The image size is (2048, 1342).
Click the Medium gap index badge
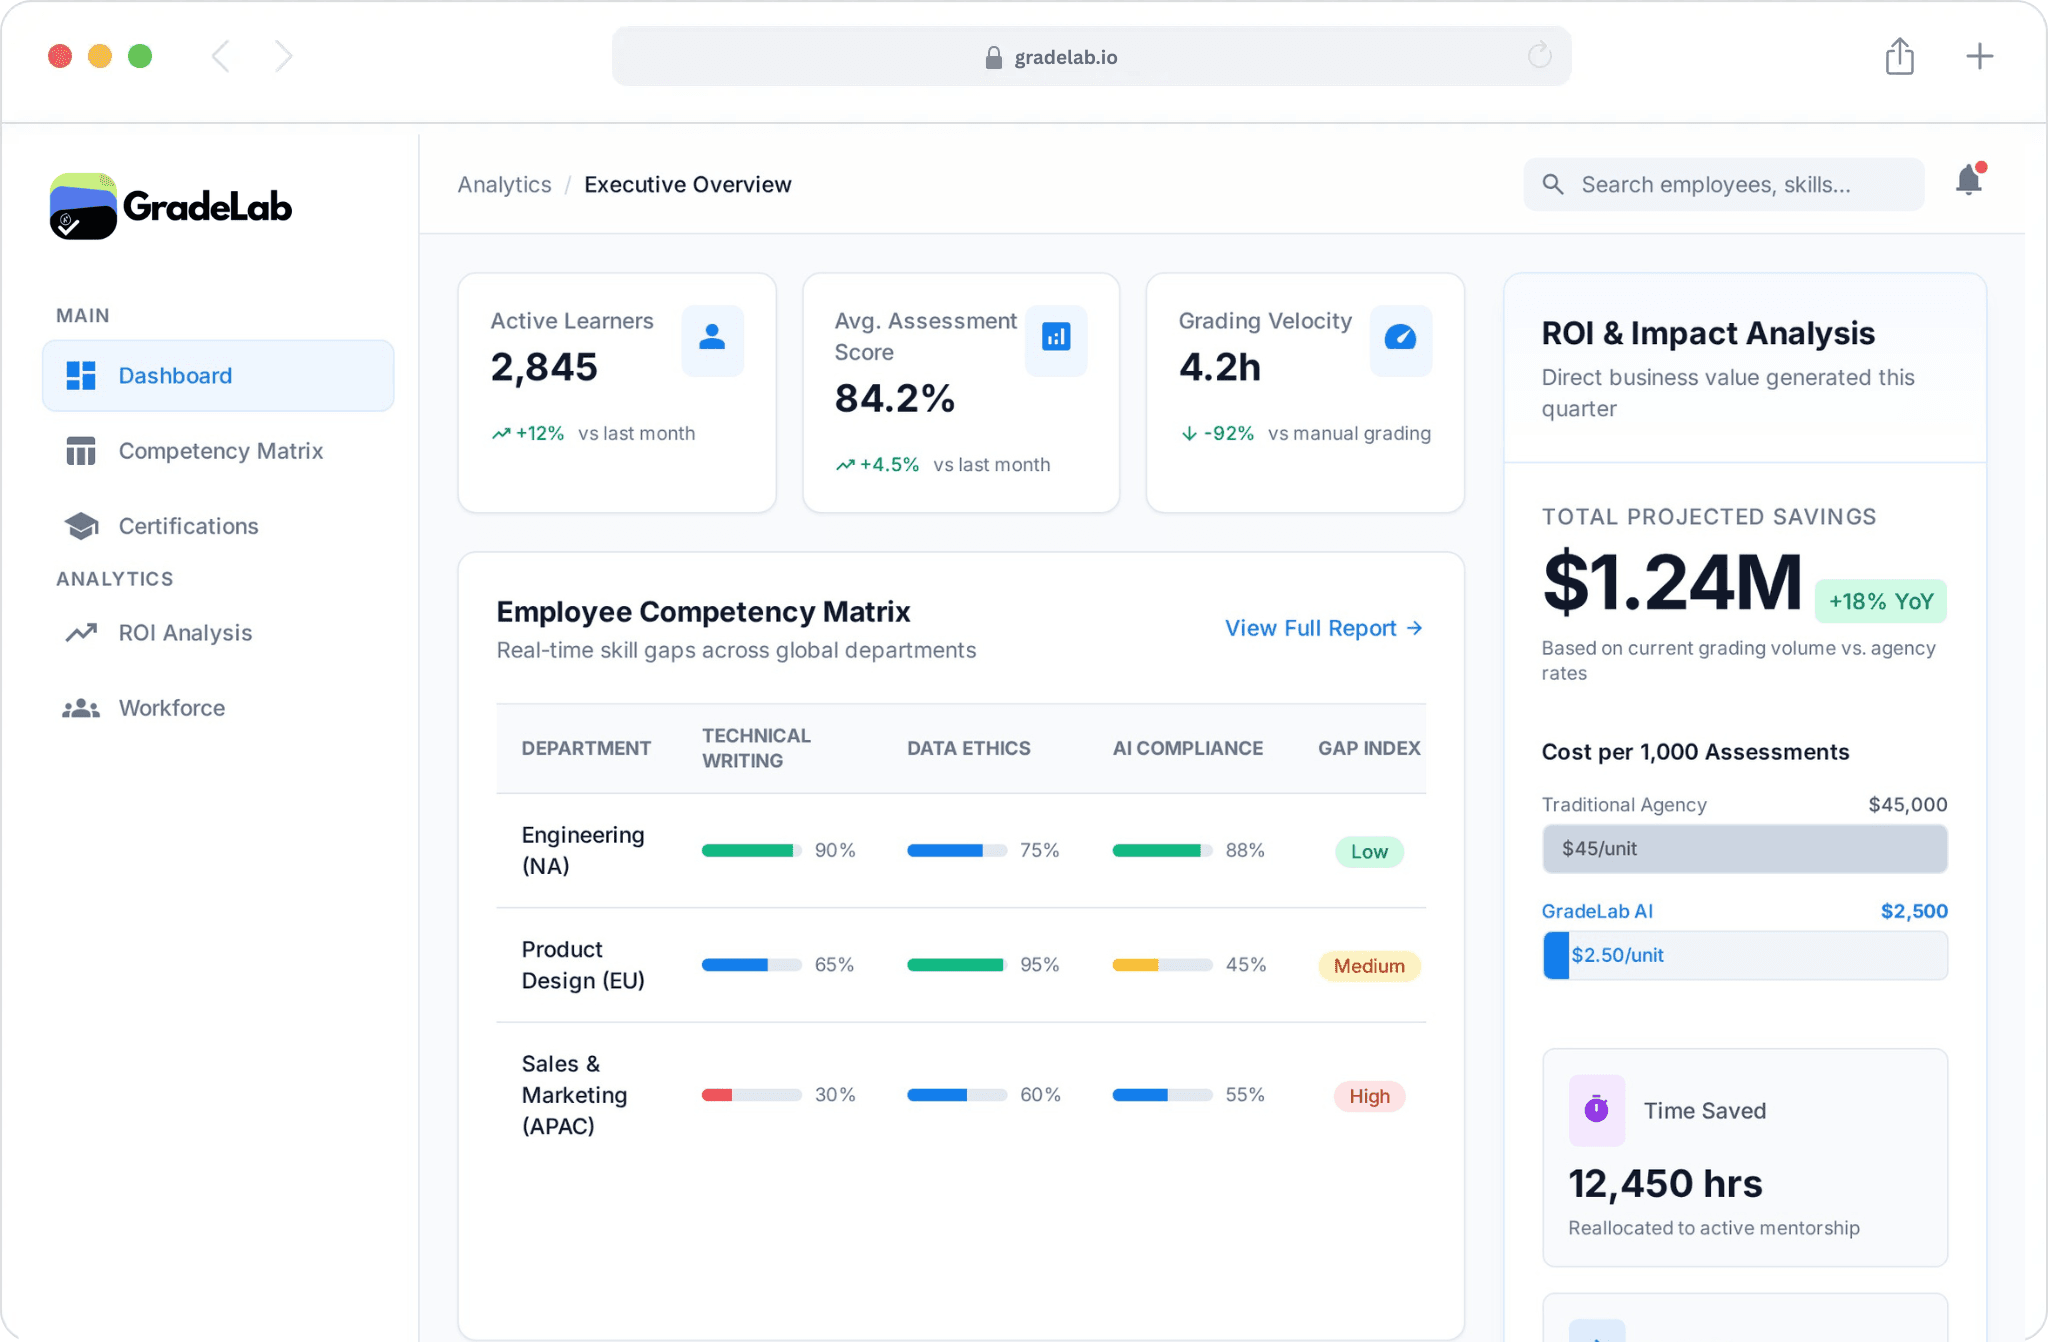coord(1369,966)
